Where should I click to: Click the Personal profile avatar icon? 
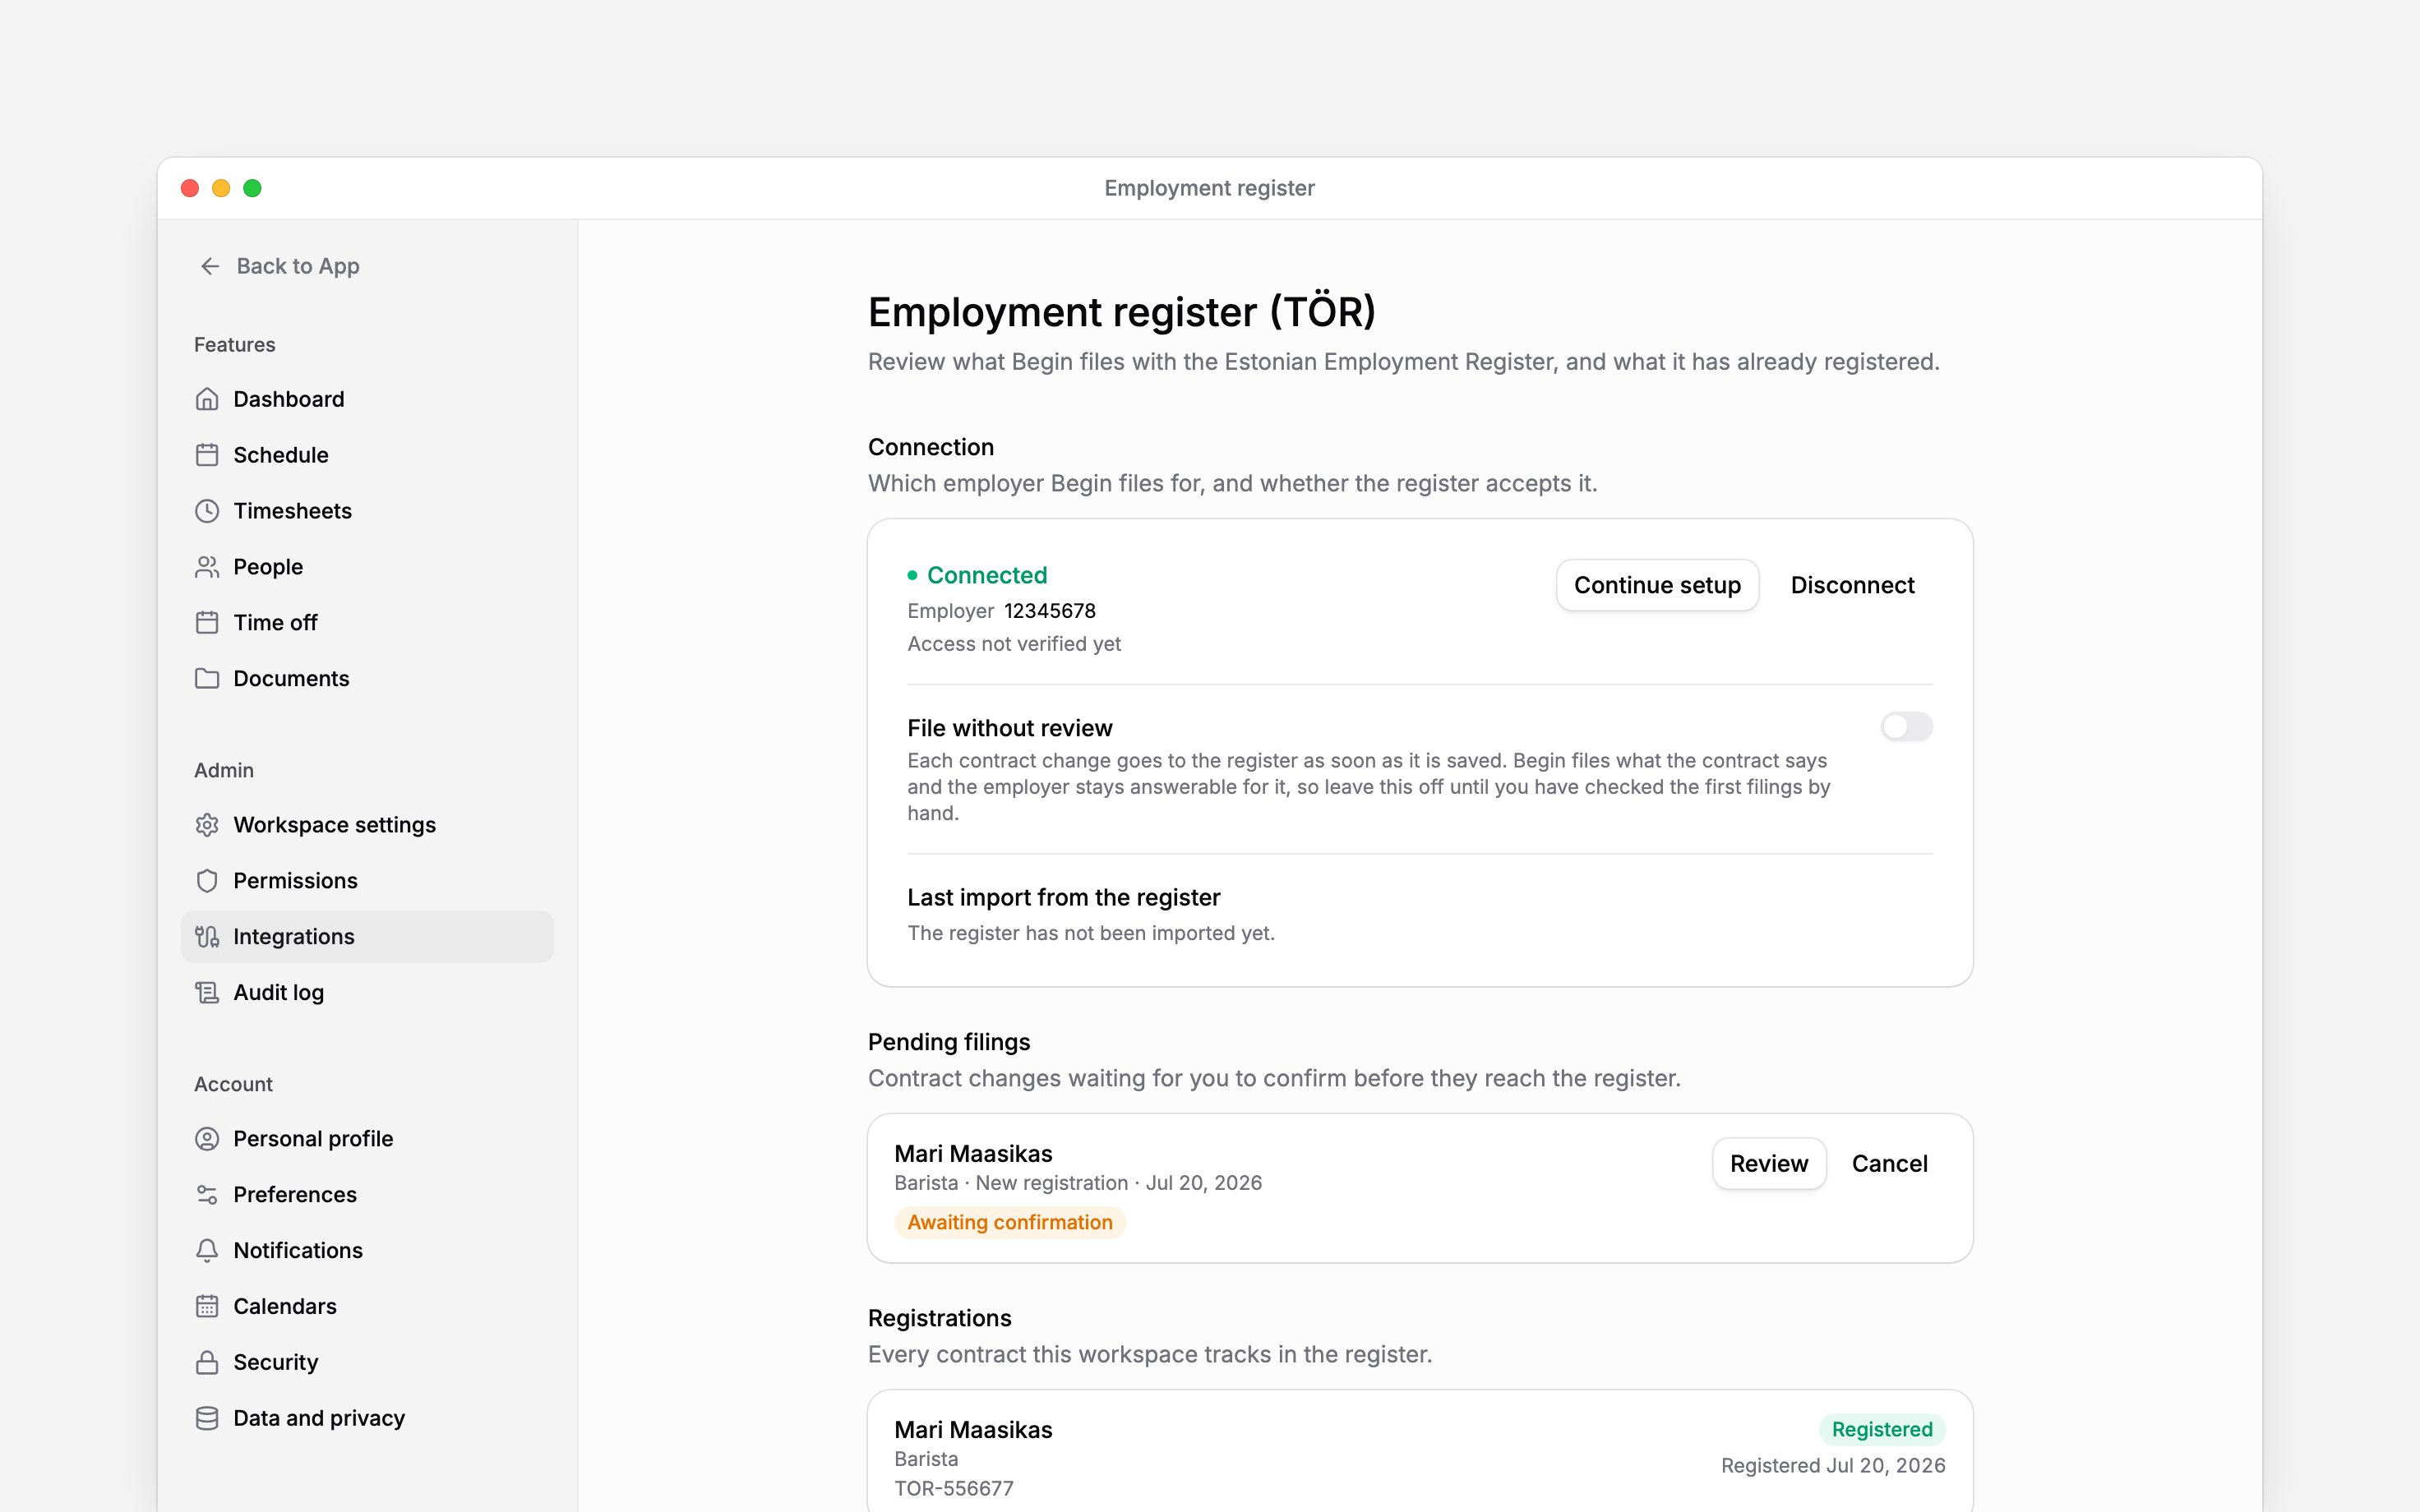207,1139
